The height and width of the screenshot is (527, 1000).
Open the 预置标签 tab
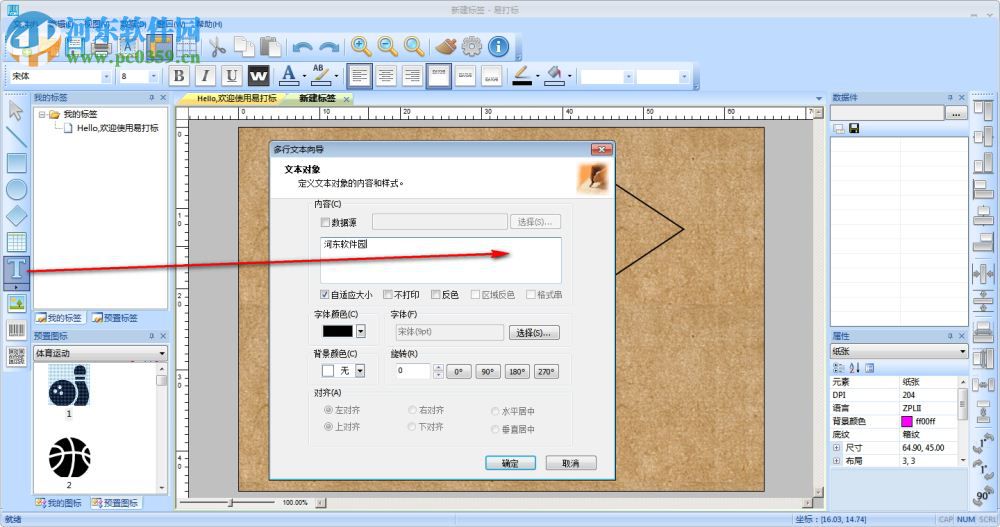pos(115,318)
